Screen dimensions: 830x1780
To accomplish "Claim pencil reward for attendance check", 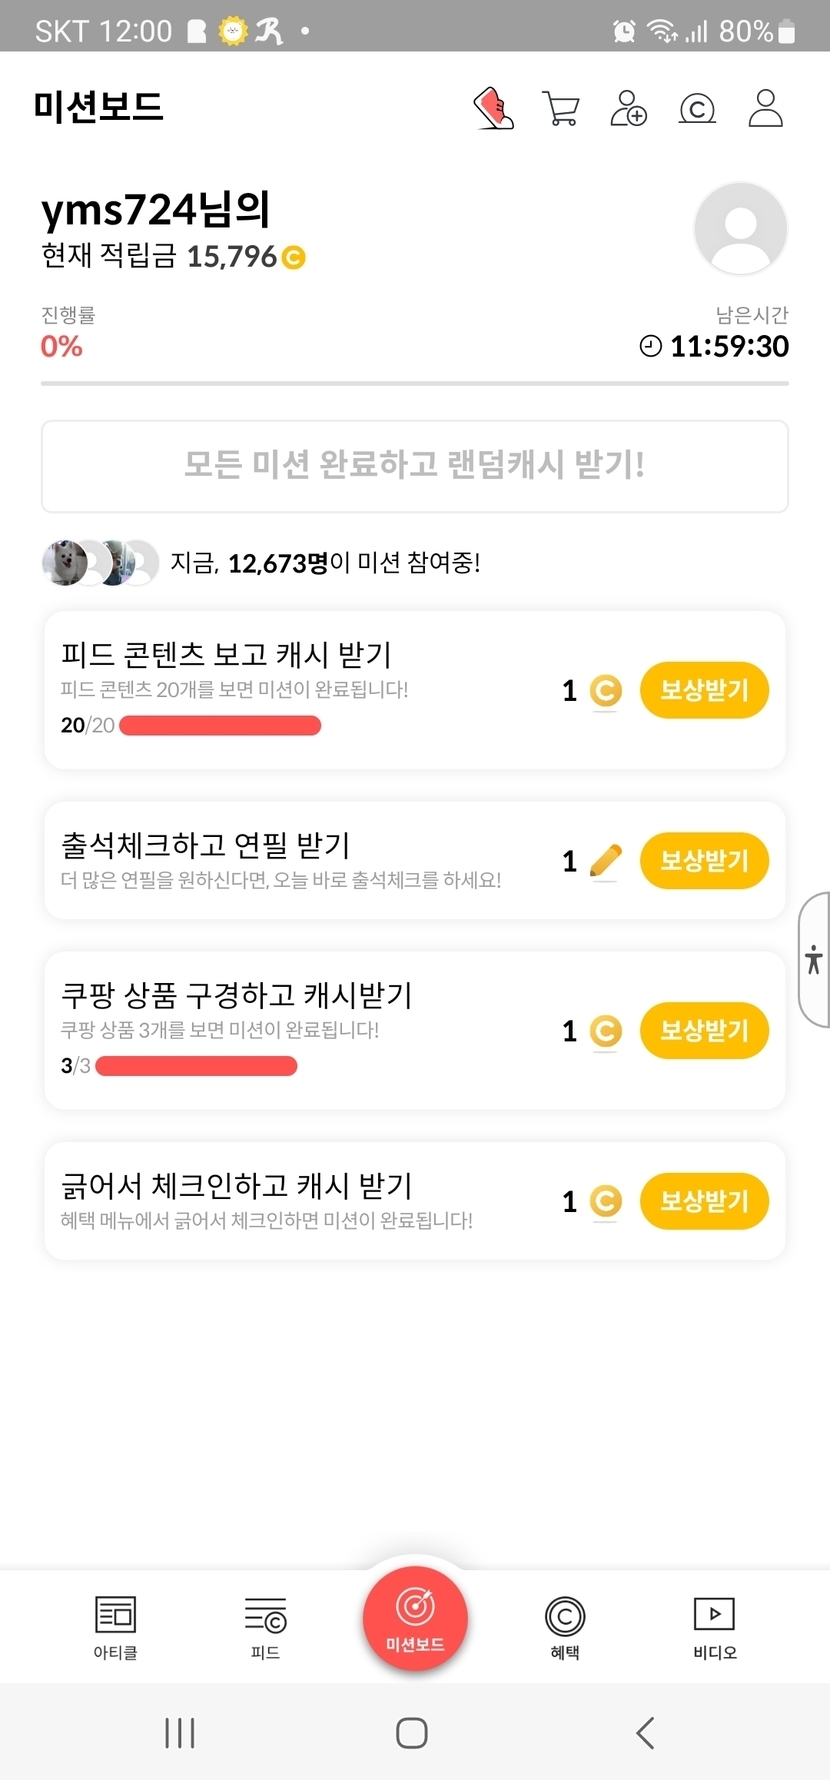I will (x=704, y=860).
